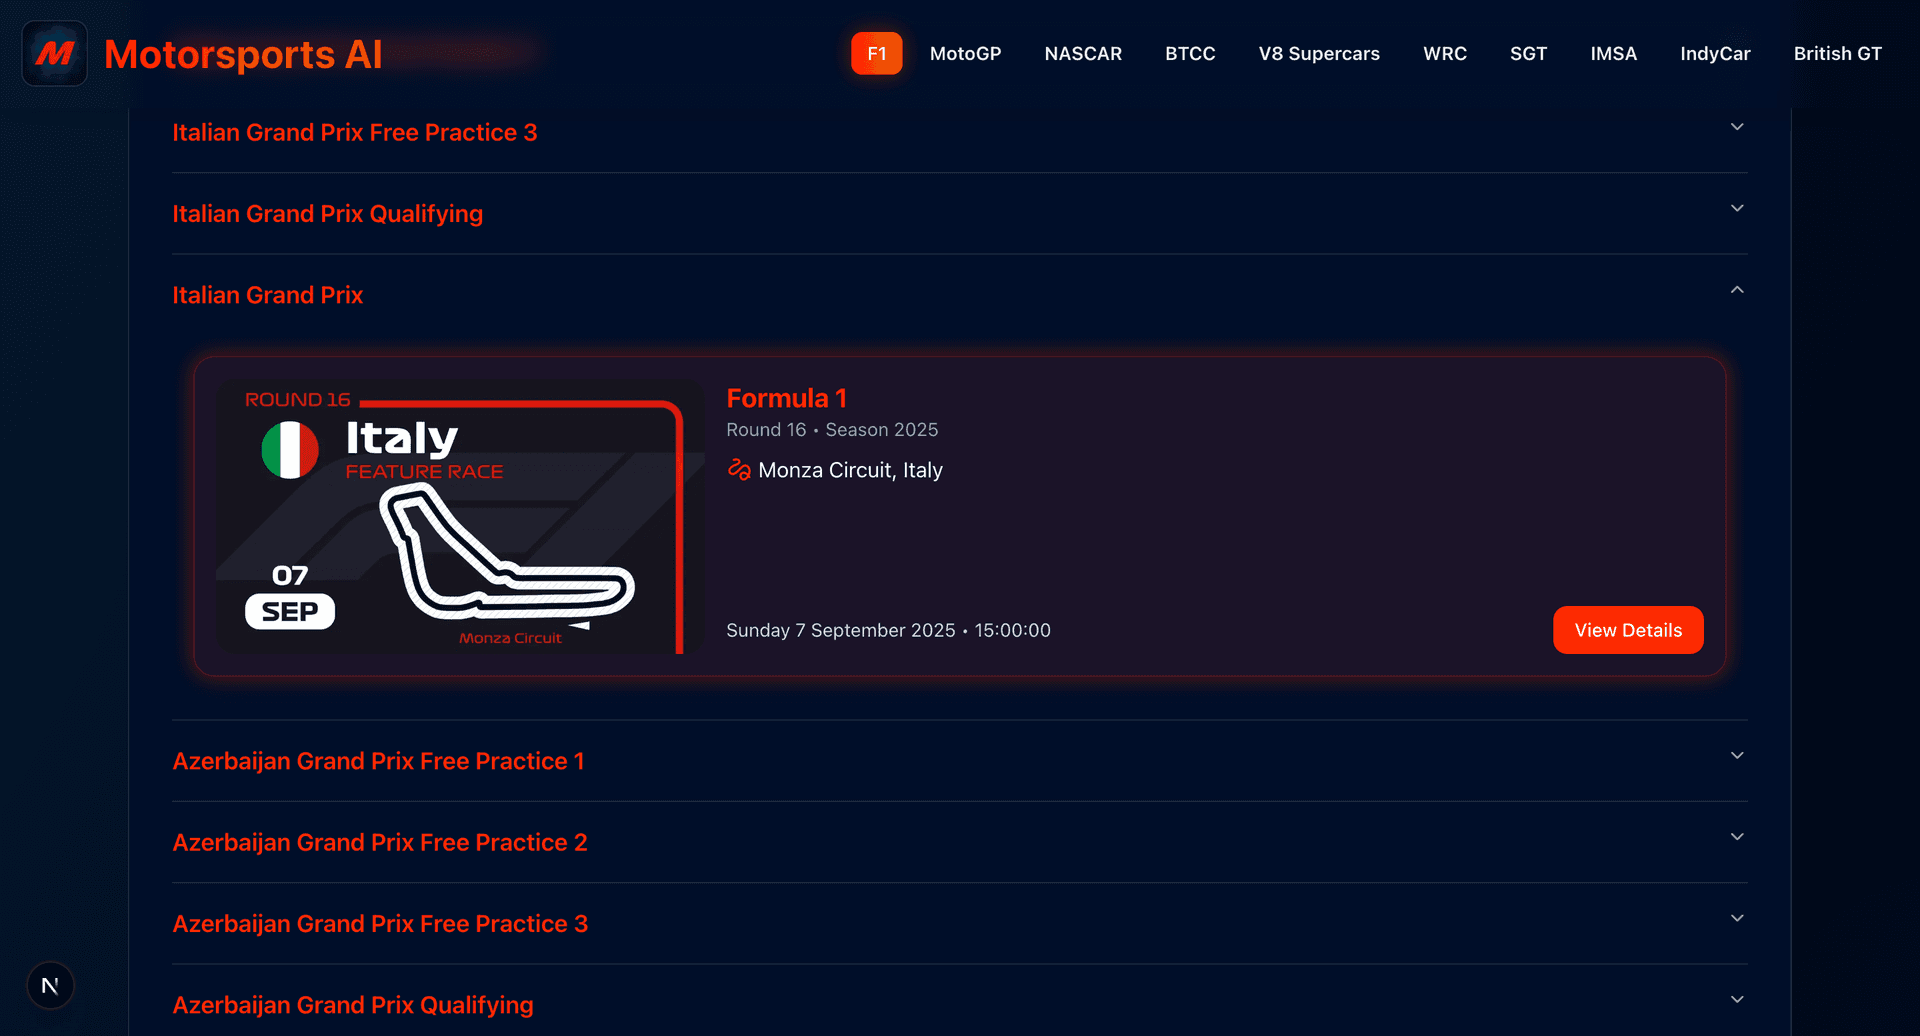Expand Azerbaijan Grand Prix Free Practice 1 chevron

(x=1737, y=756)
